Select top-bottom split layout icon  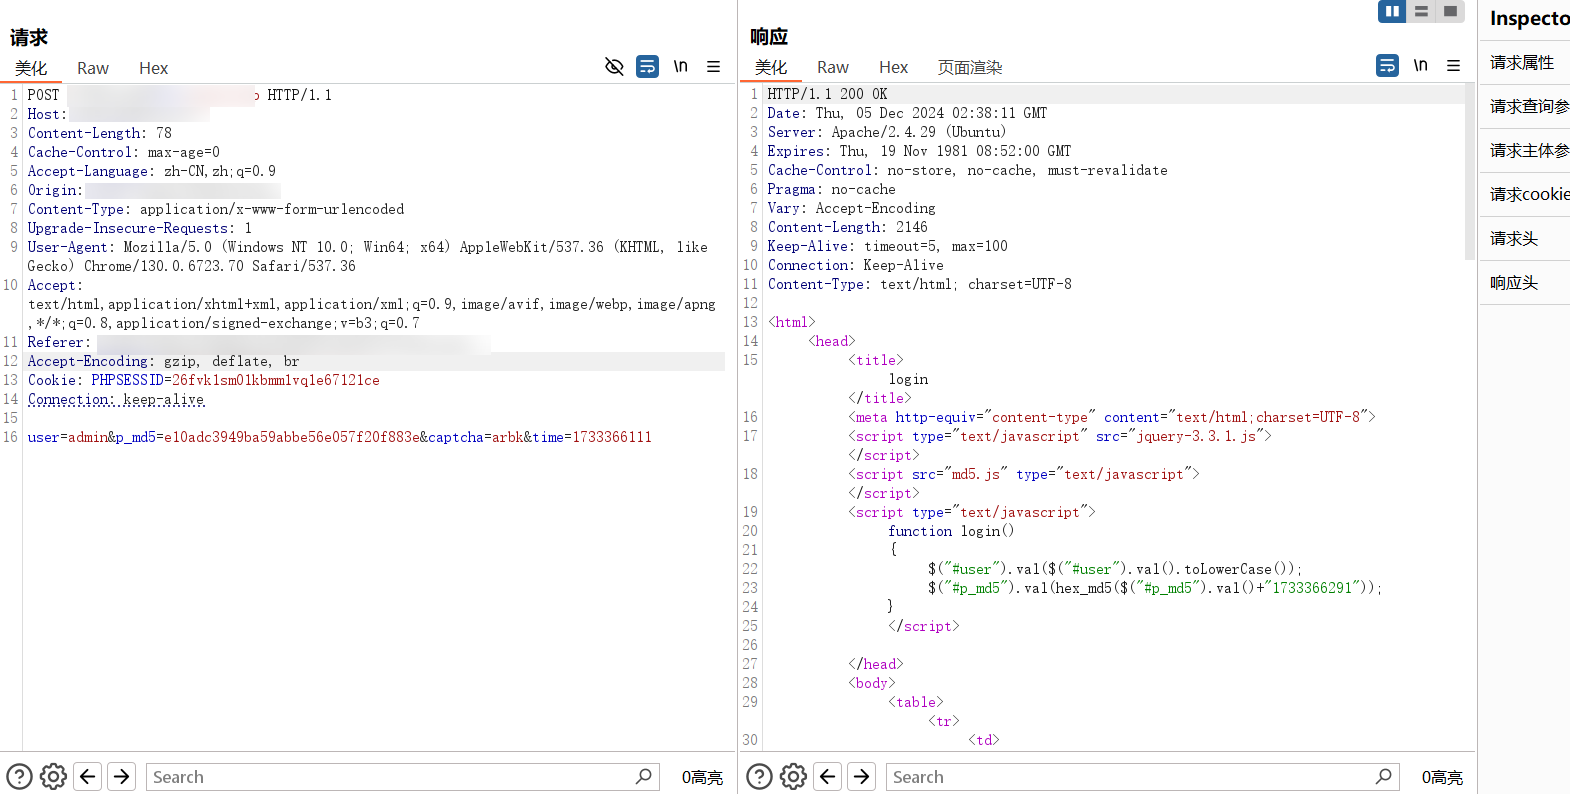(x=1421, y=11)
